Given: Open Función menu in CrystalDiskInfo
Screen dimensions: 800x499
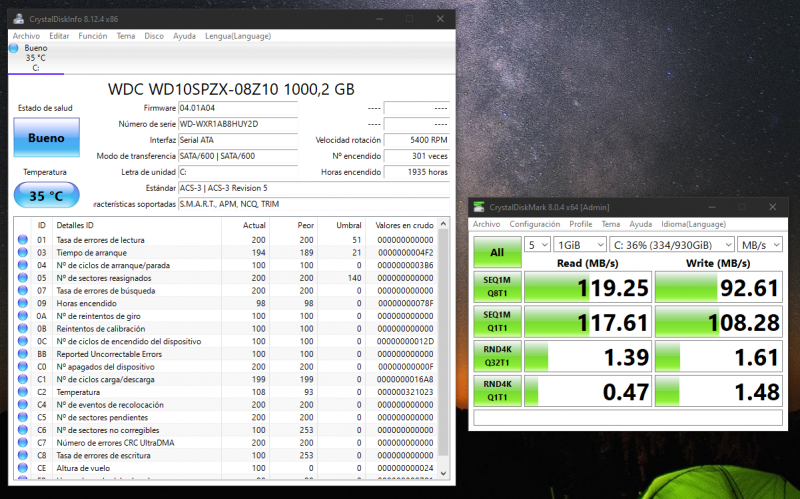Looking at the screenshot, I should pyautogui.click(x=93, y=36).
